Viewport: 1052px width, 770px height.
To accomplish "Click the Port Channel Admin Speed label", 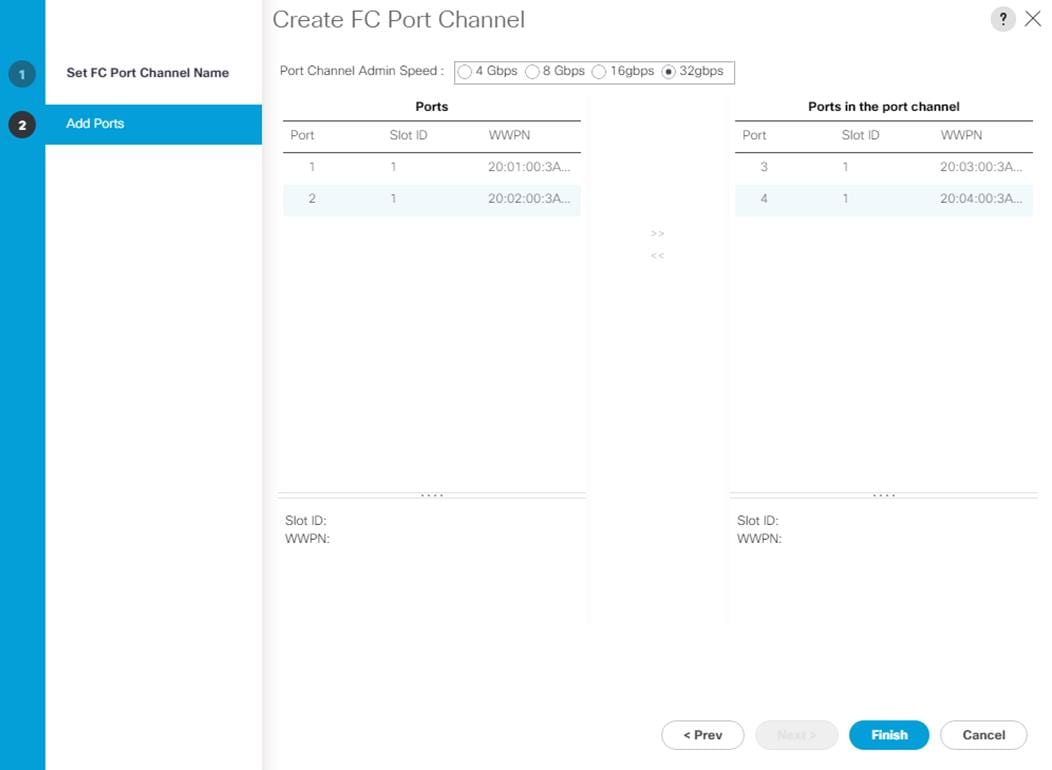I will coord(361,71).
